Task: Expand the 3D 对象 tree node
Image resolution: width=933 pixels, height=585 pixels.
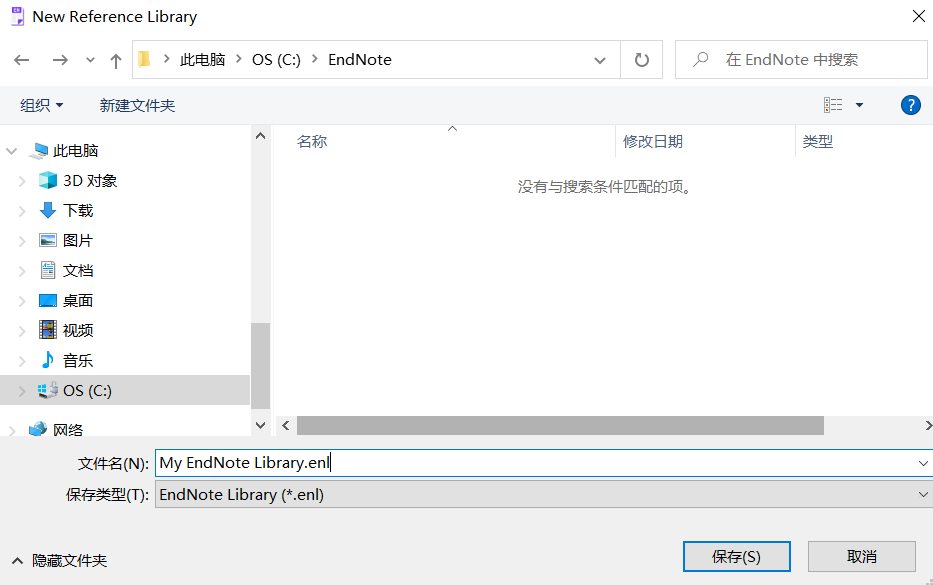Action: pos(22,181)
